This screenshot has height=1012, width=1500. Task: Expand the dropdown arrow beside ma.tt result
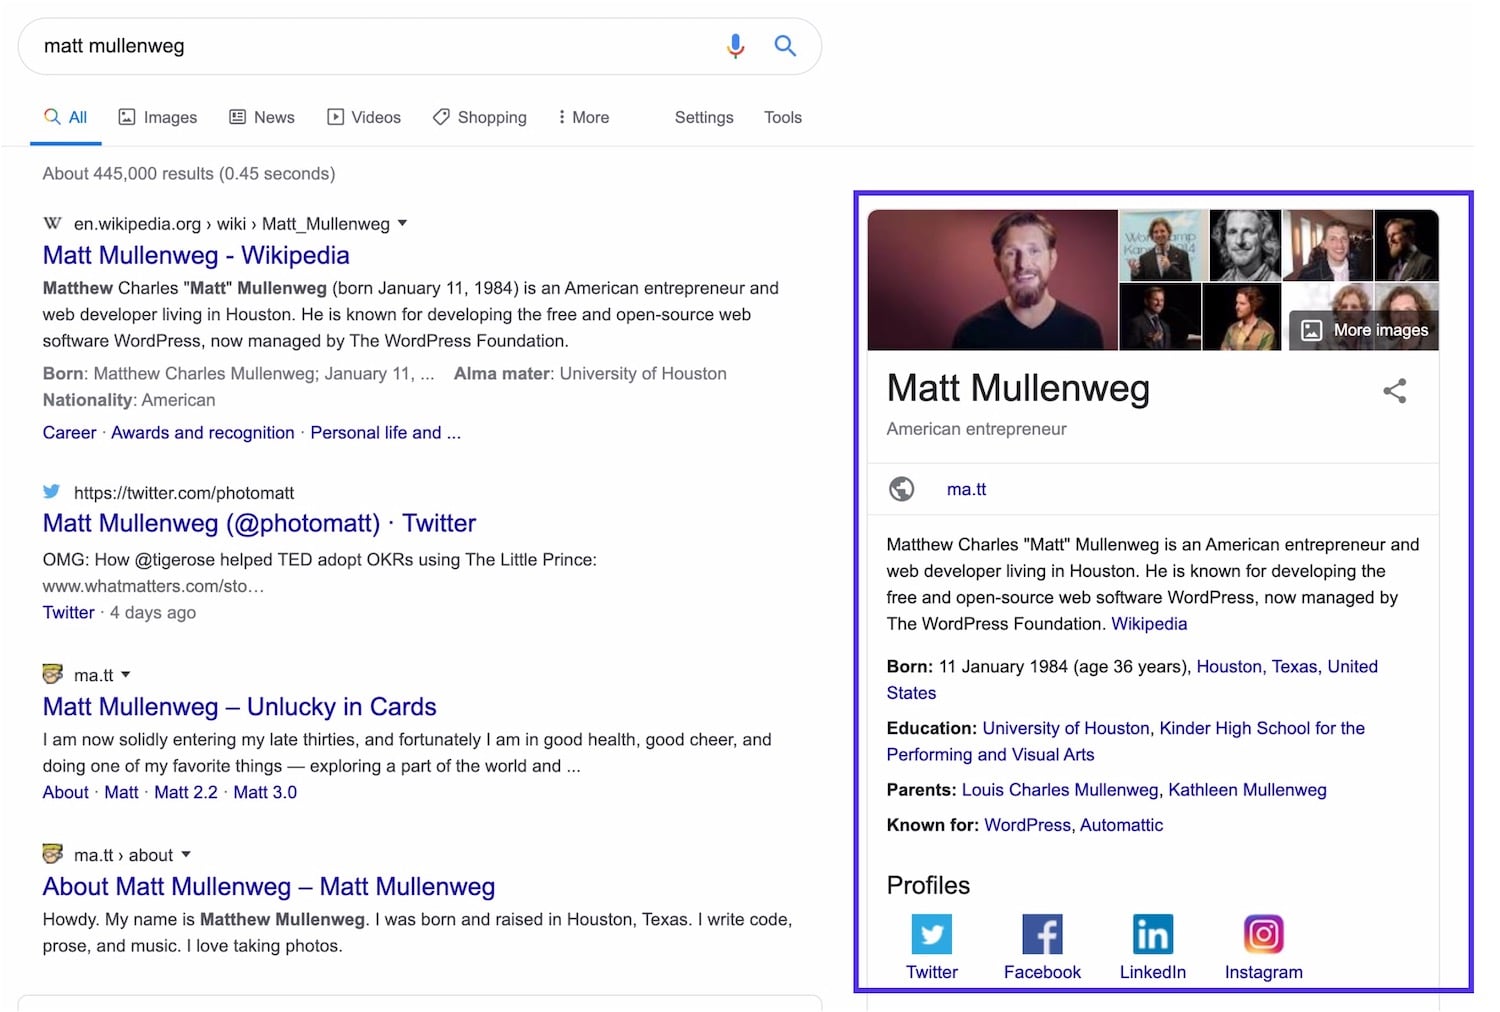coord(126,674)
